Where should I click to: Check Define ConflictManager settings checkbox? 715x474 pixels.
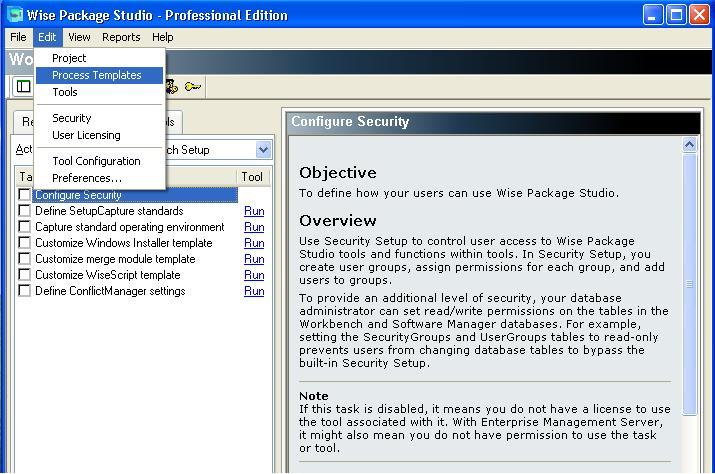pyautogui.click(x=24, y=290)
